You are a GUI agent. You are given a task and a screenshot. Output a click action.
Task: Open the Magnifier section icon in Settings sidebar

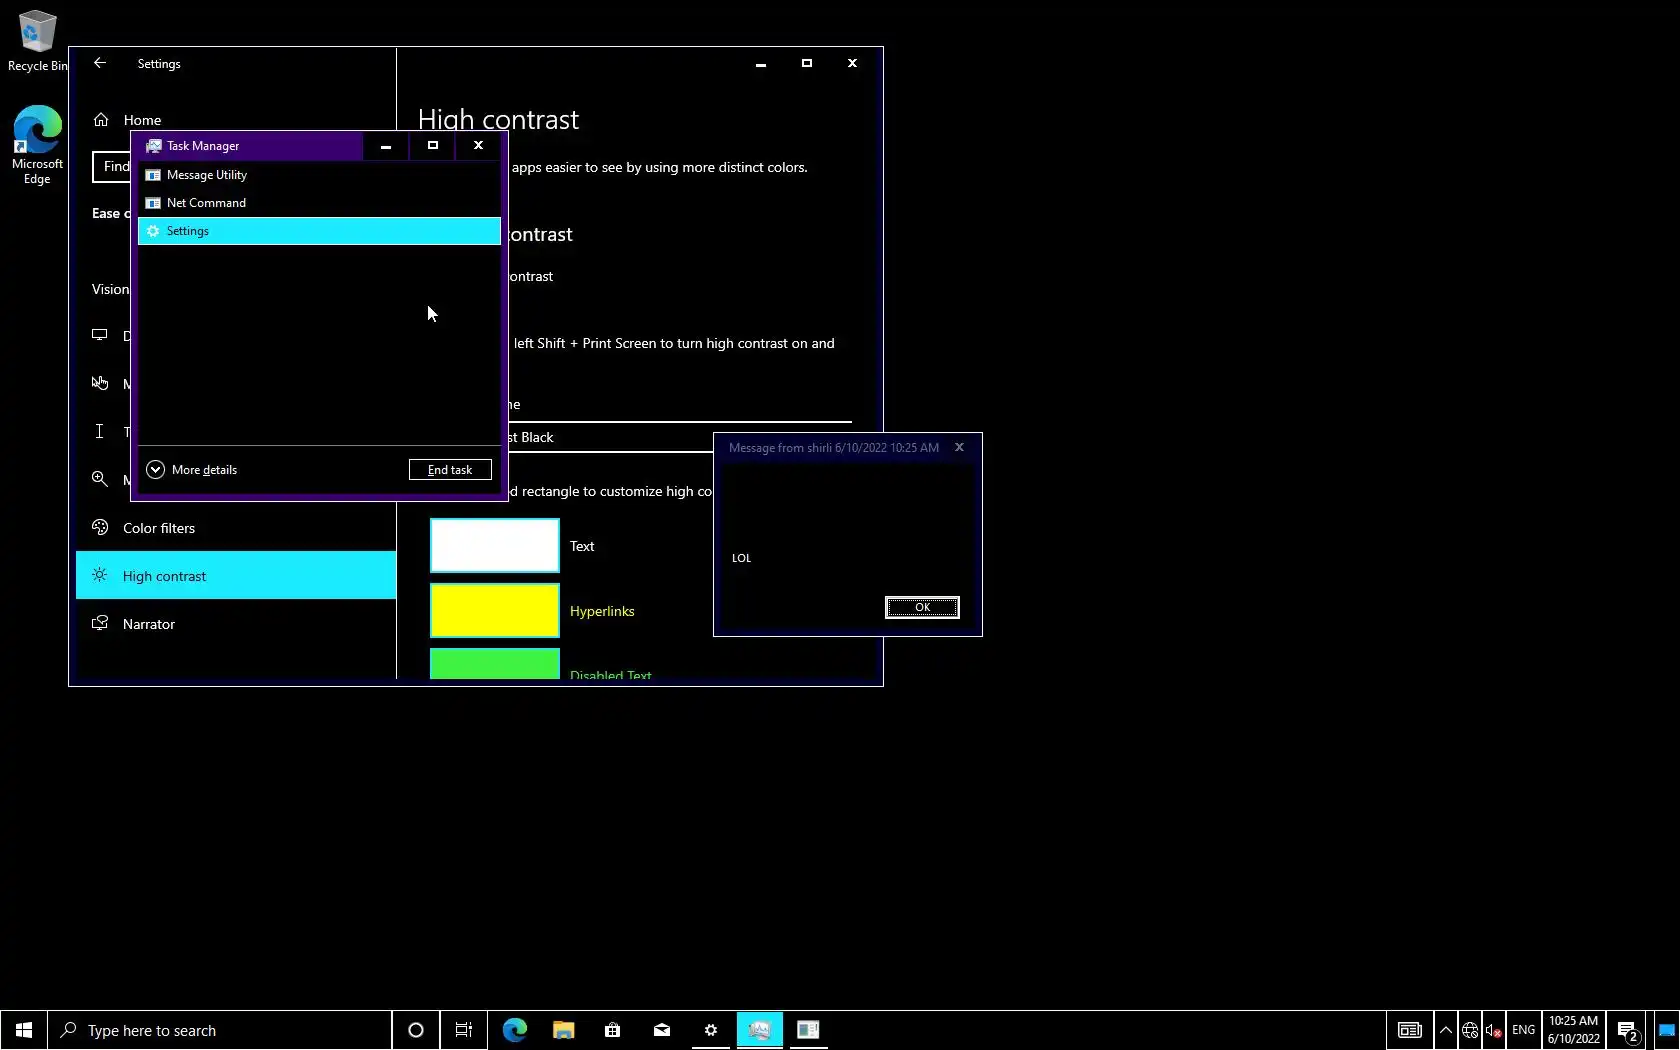(x=100, y=479)
